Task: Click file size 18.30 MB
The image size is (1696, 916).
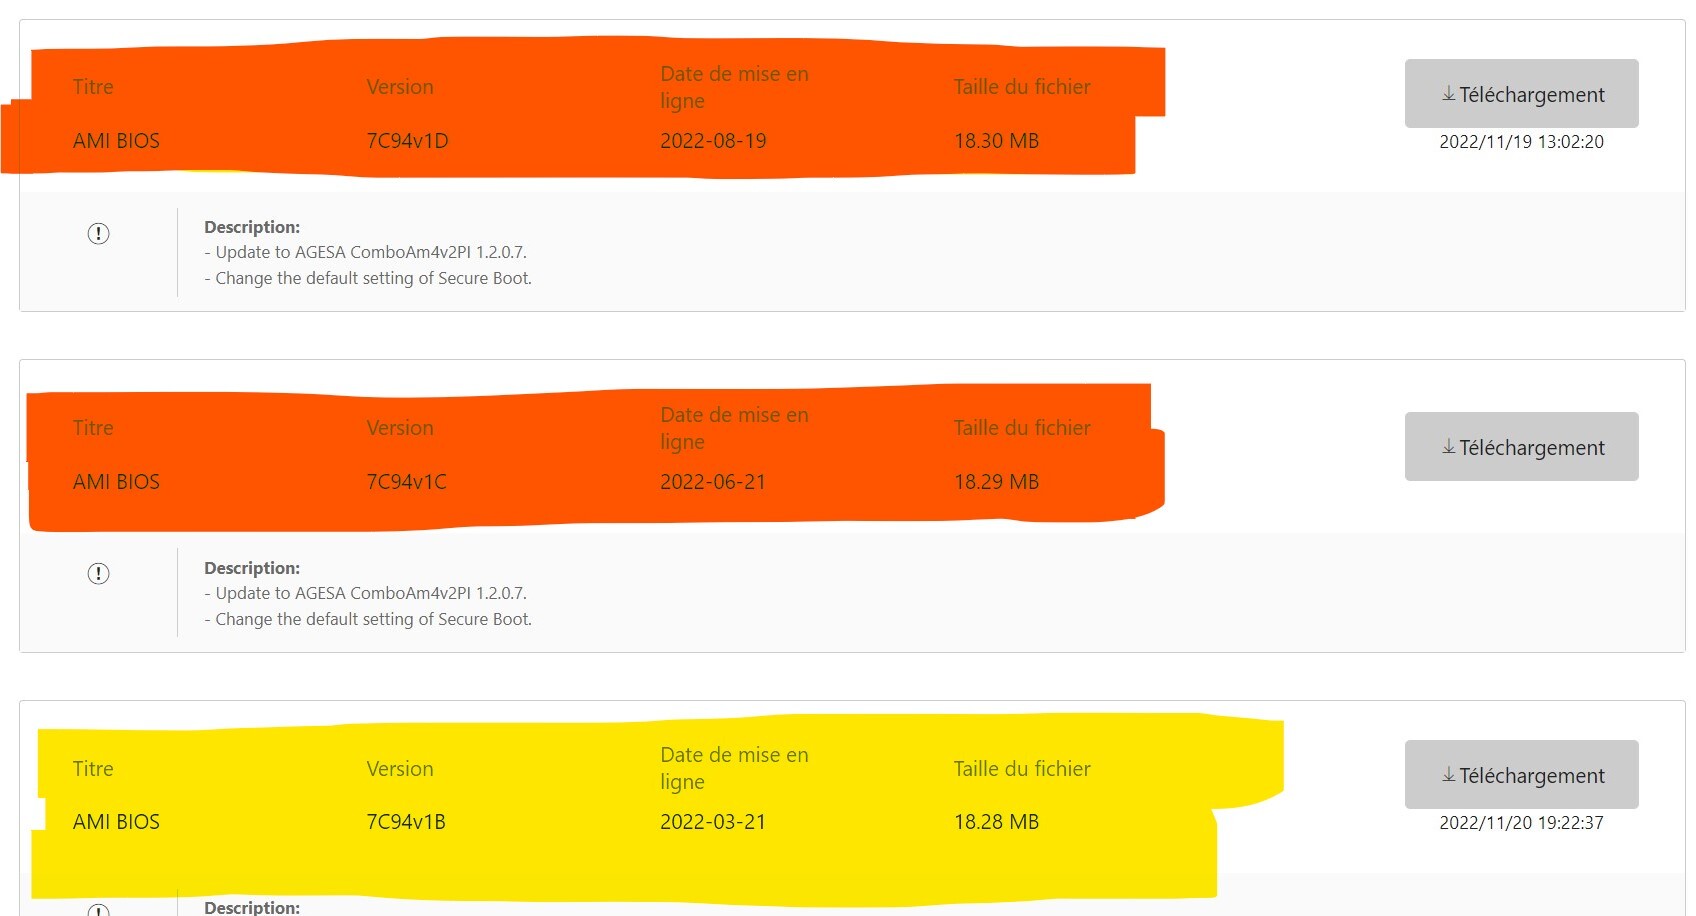Action: point(996,141)
